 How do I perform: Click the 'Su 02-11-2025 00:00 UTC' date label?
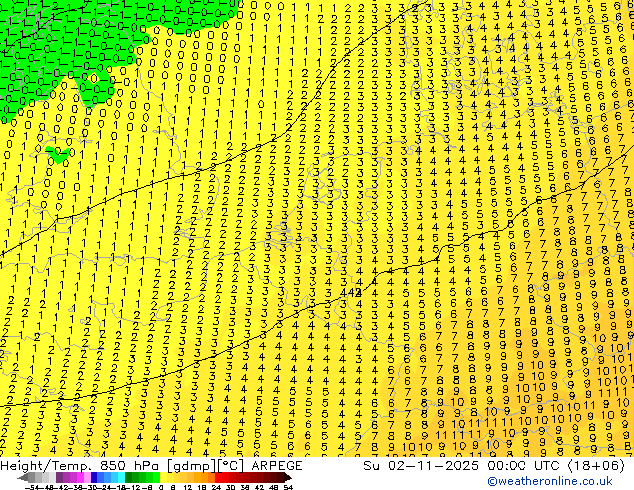(x=463, y=466)
